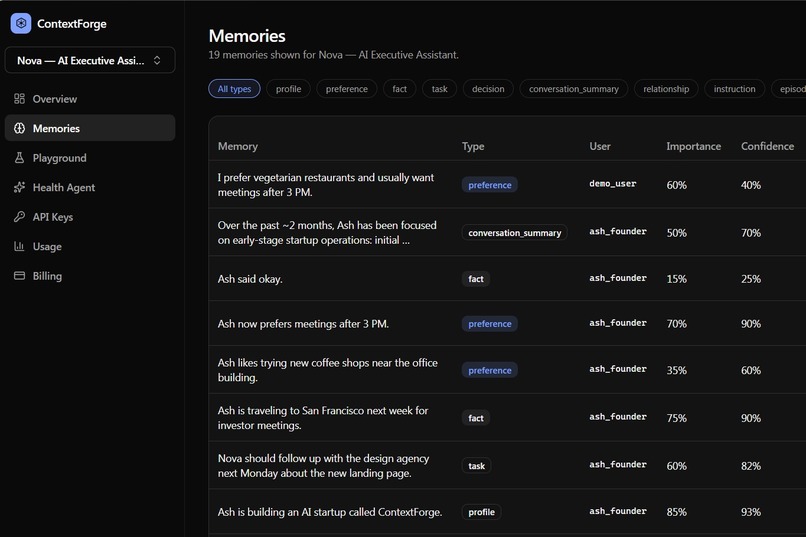The height and width of the screenshot is (537, 806).
Task: Open the Nova agent selector dropdown
Action: (90, 60)
